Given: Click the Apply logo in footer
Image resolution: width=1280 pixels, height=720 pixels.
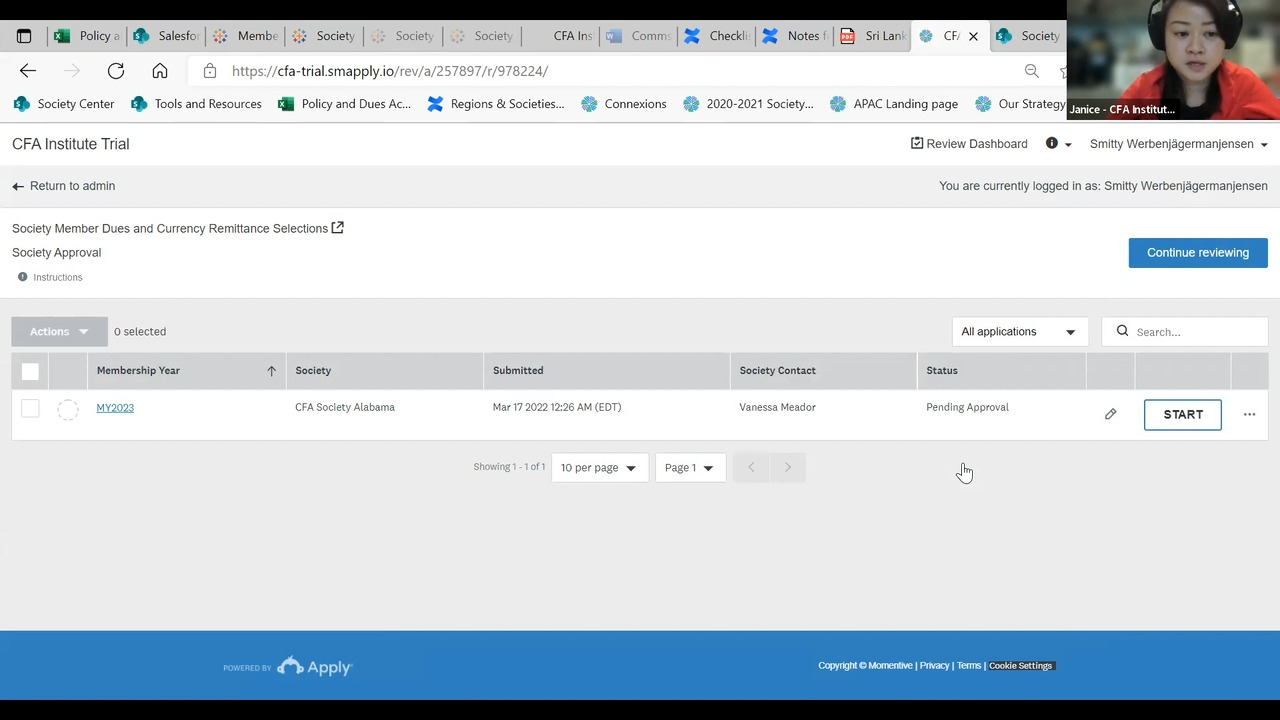Looking at the screenshot, I should click(x=314, y=667).
